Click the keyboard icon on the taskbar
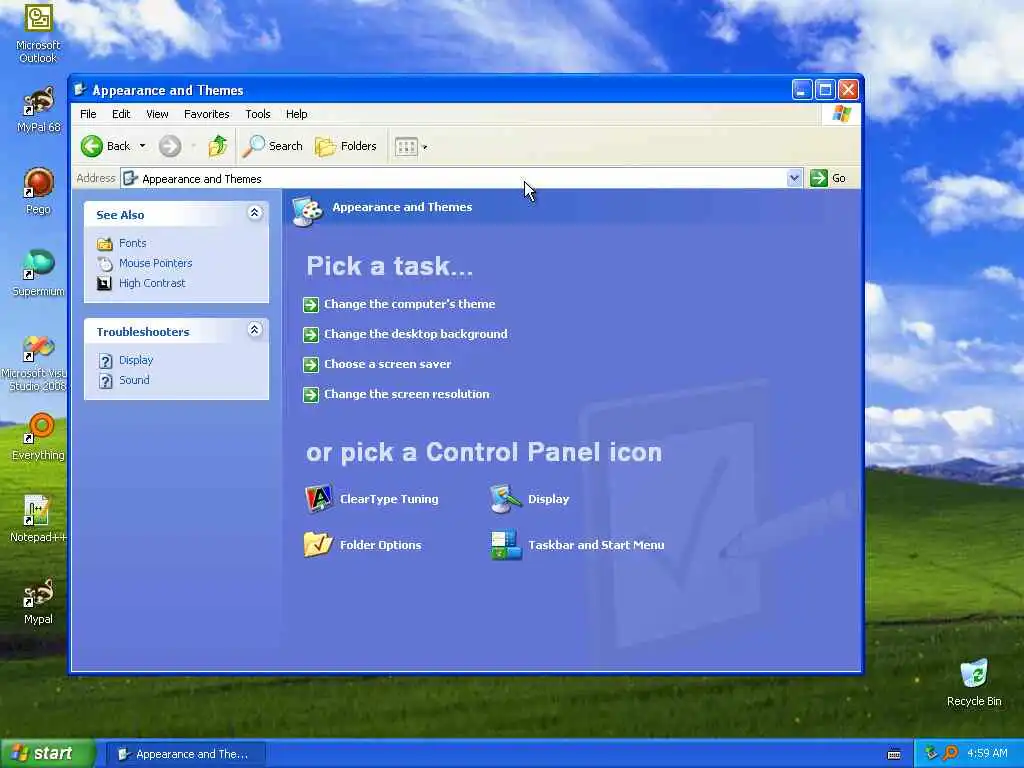Screen dimensions: 1024x768 tap(894, 754)
